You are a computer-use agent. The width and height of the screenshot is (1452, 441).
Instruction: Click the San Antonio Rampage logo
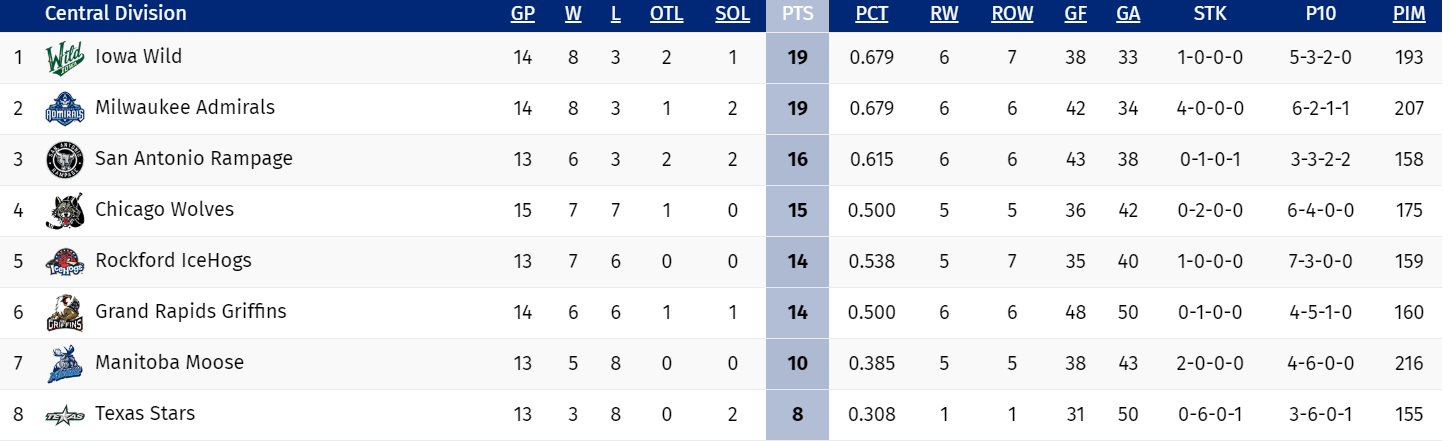tap(62, 160)
